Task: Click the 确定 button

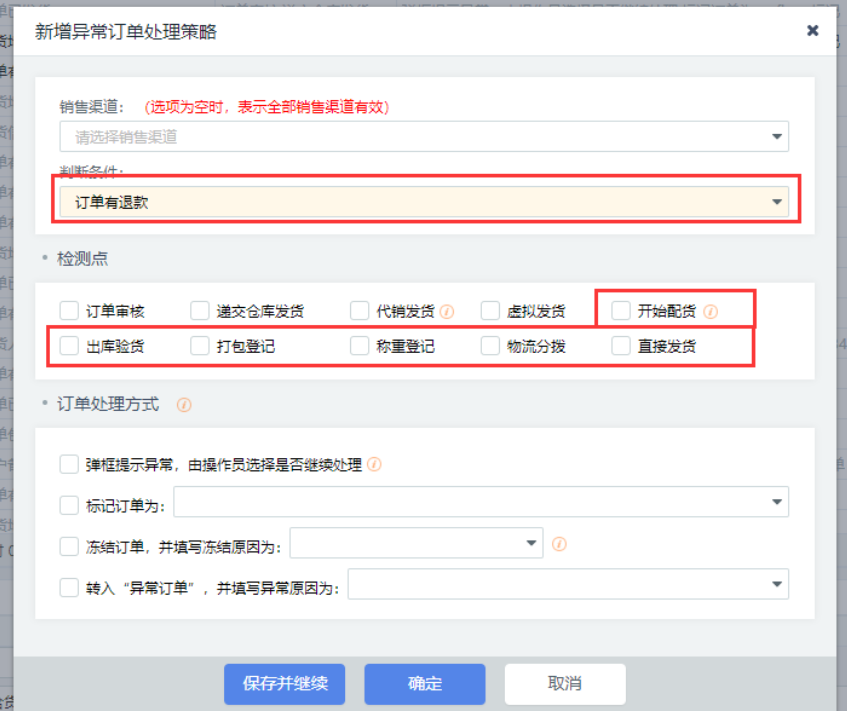Action: 425,684
